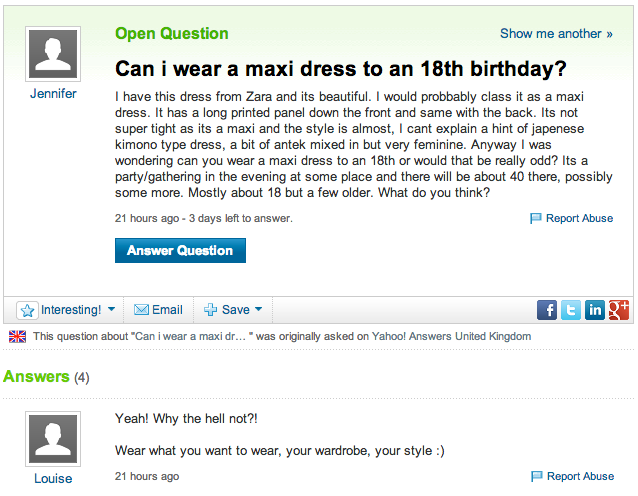This screenshot has height=496, width=638.
Task: Click the UK flag icon
Action: point(17,336)
